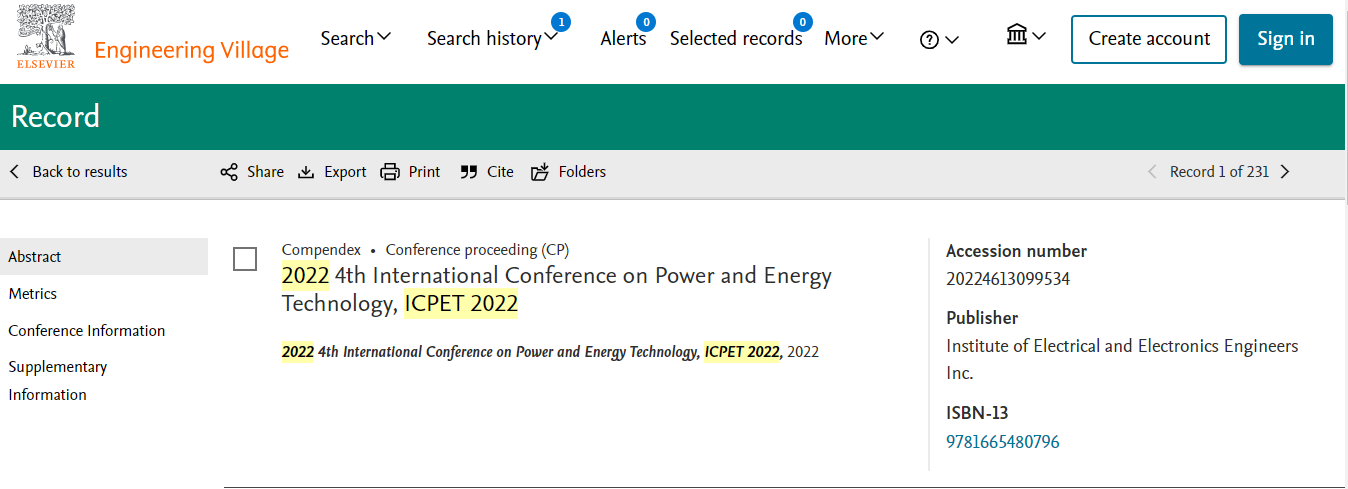Expand the Search dropdown menu
This screenshot has width=1348, height=489.
356,38
